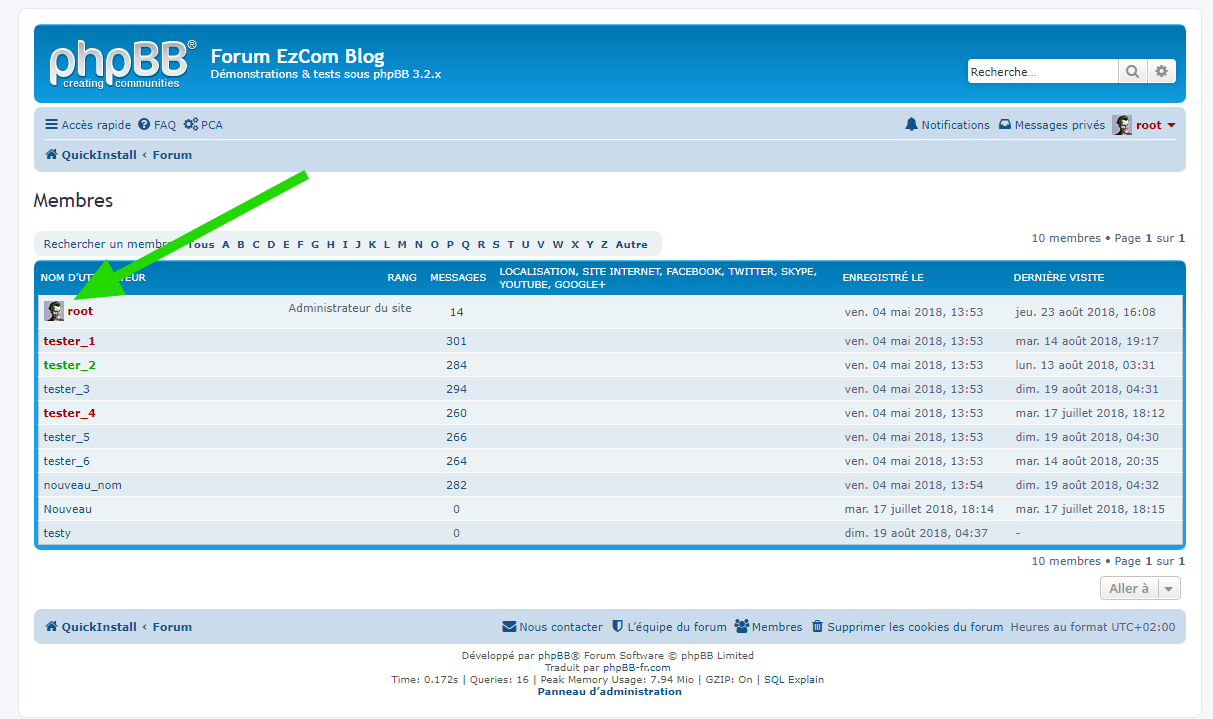Open PCA control panel
The width and height of the screenshot is (1213, 719).
click(x=203, y=125)
